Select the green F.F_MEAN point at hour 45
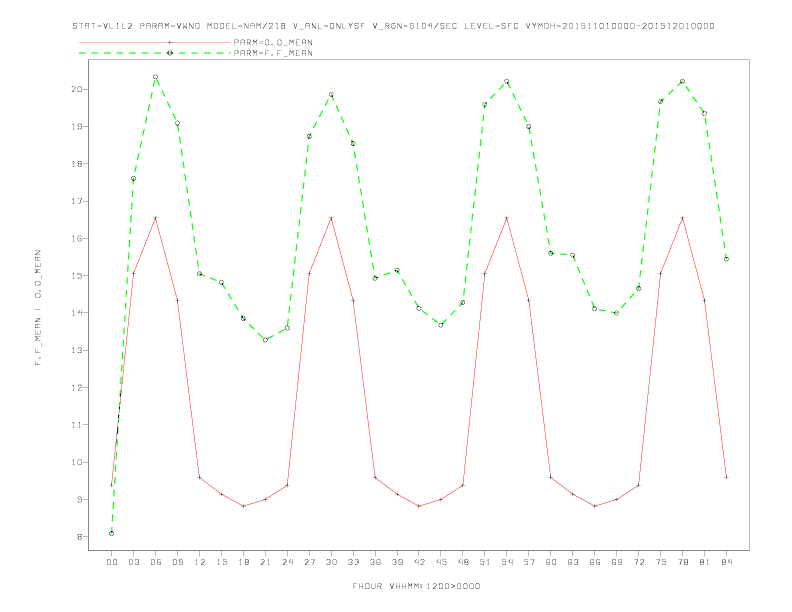Image resolution: width=792 pixels, height=612 pixels. point(441,325)
